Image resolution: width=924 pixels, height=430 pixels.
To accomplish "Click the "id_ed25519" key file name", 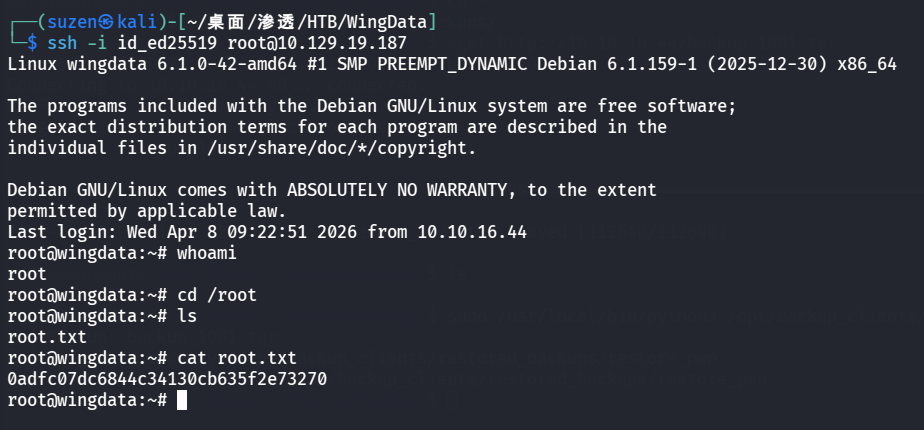I will 148,43.
